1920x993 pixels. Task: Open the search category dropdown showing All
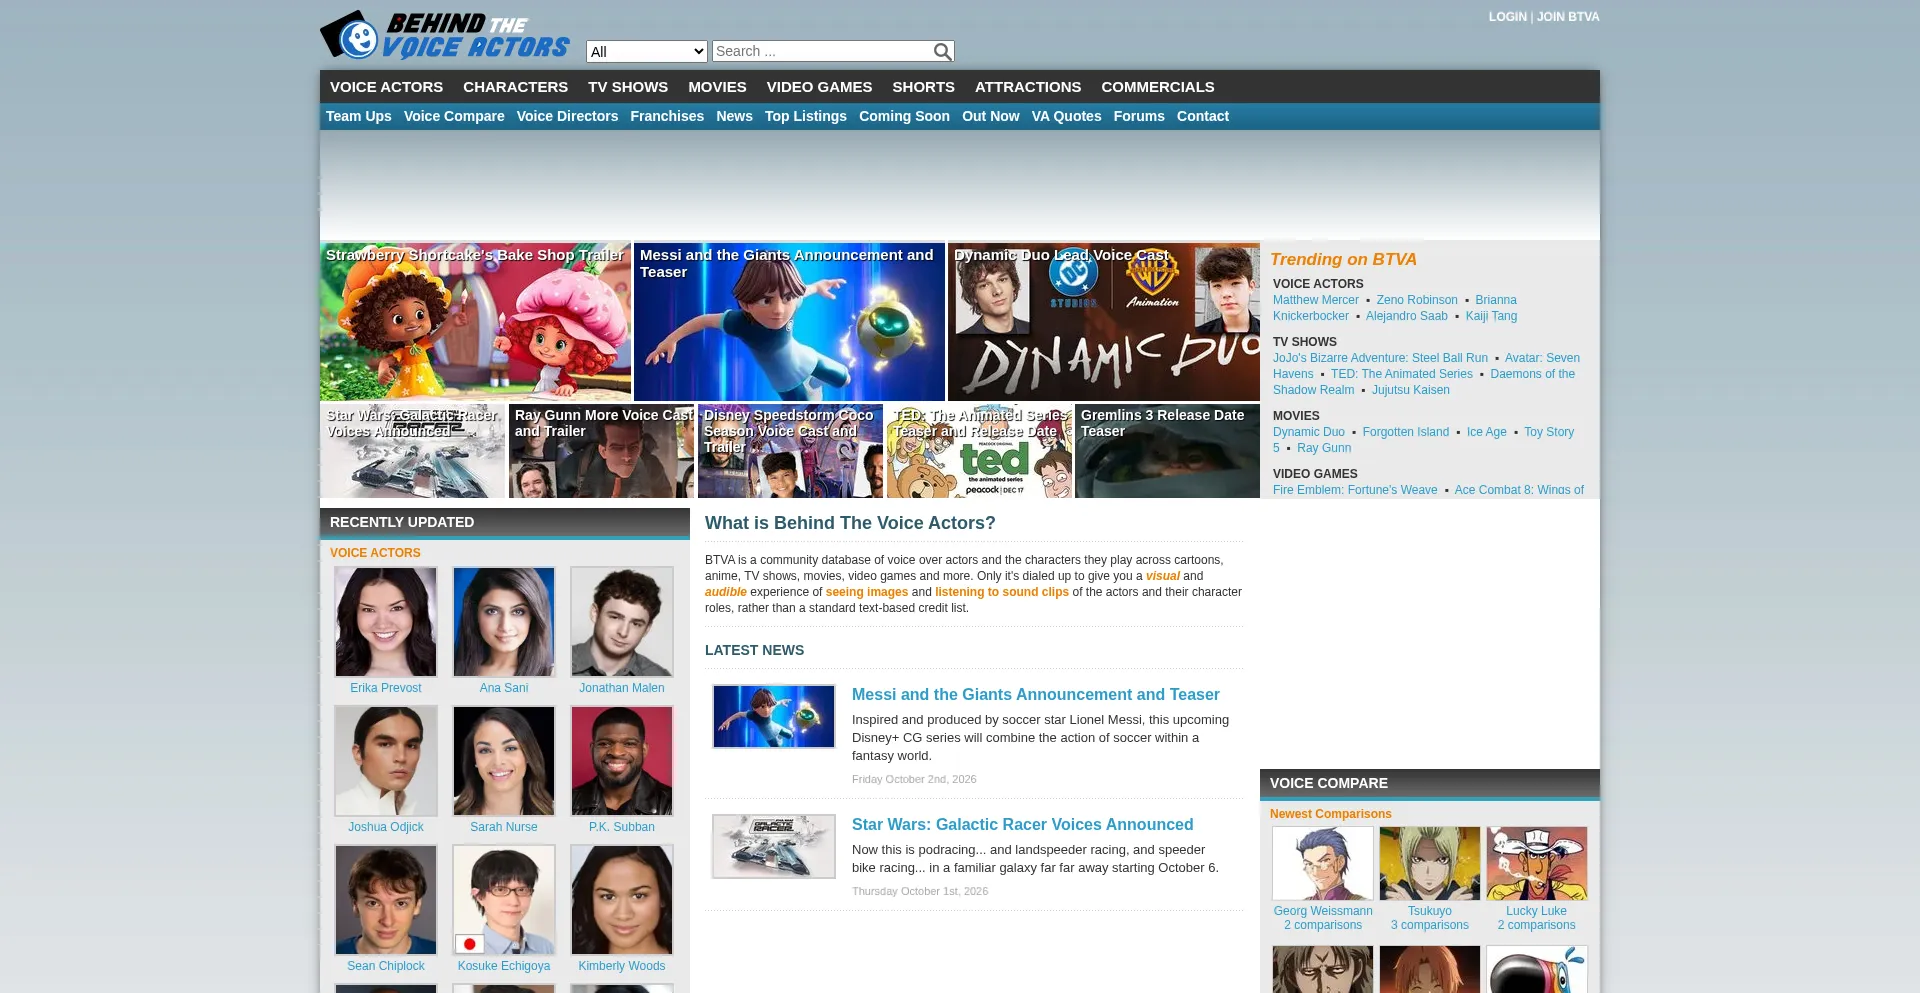647,51
